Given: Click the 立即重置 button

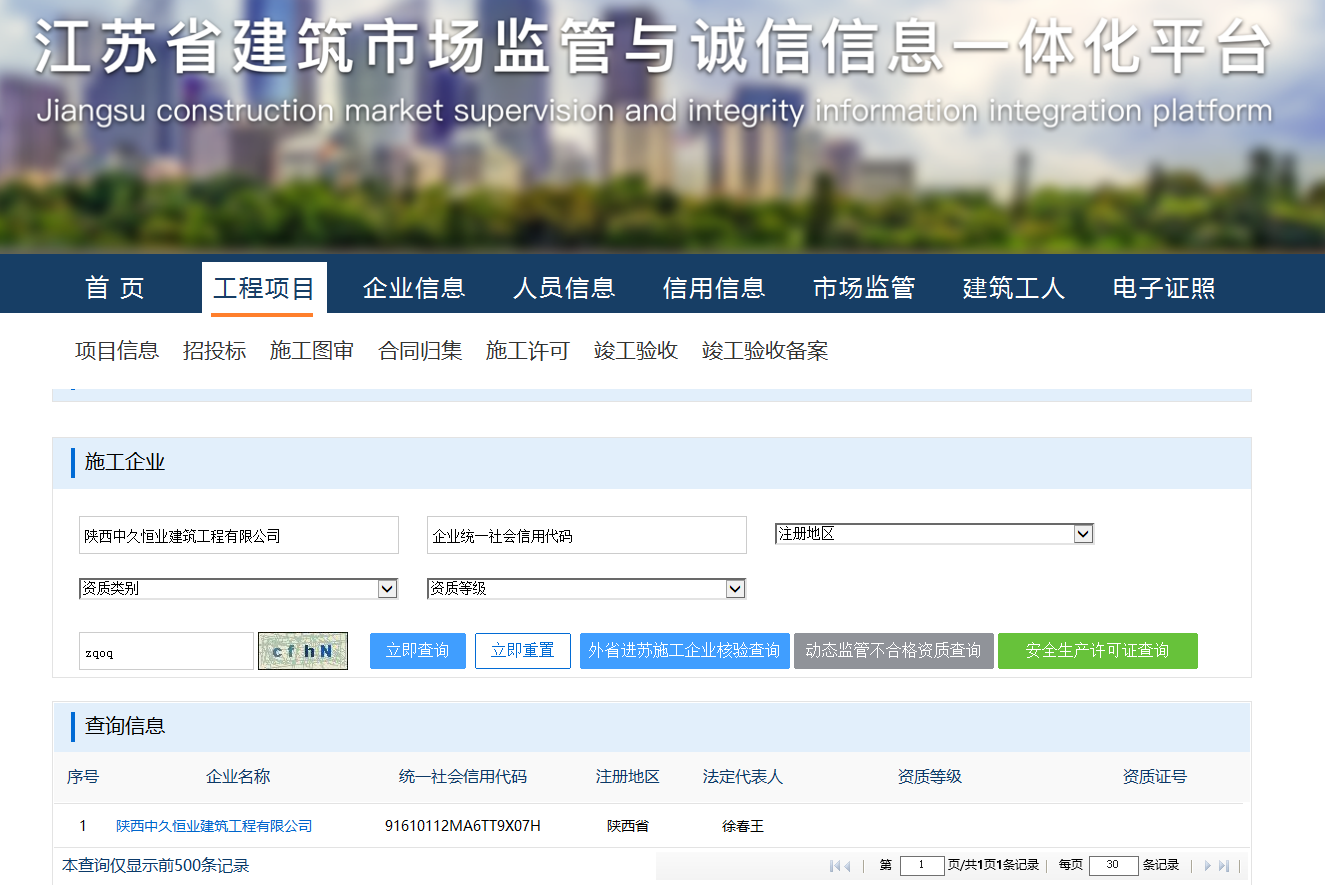Looking at the screenshot, I should click(x=523, y=651).
